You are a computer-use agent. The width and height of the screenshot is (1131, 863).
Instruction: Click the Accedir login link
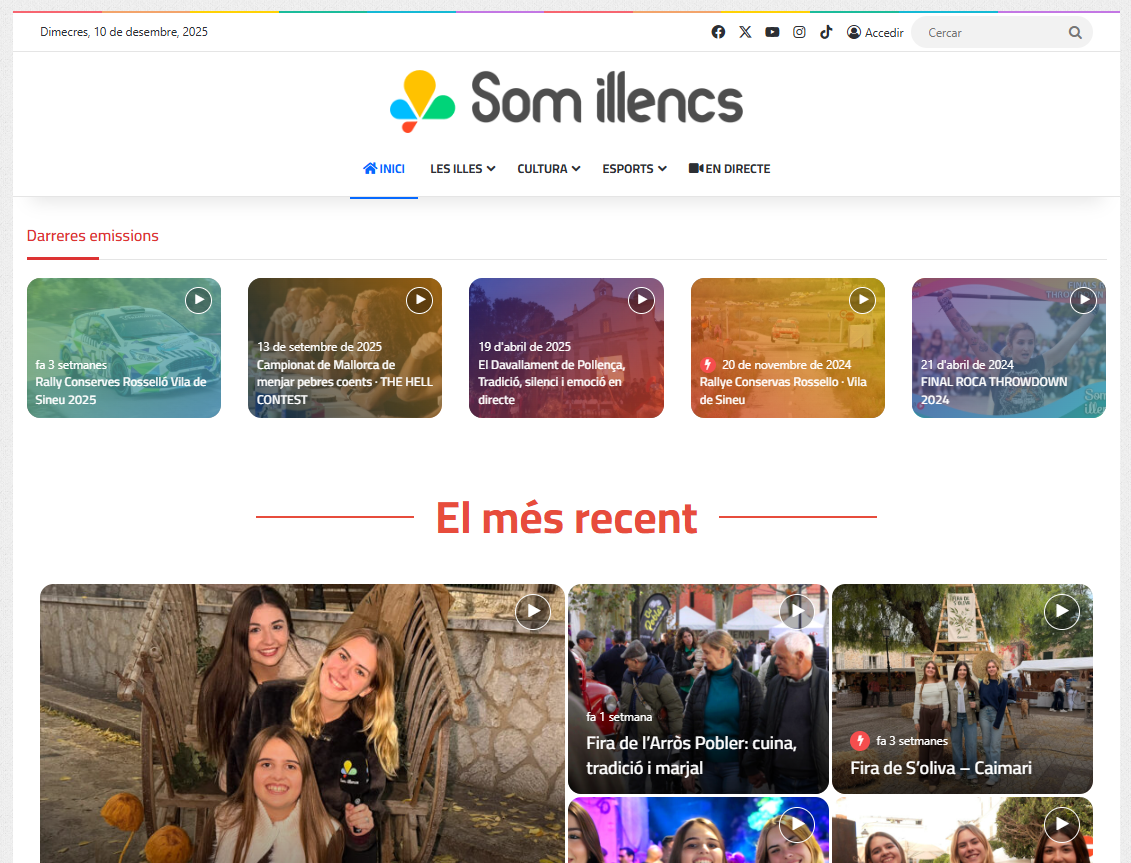875,33
